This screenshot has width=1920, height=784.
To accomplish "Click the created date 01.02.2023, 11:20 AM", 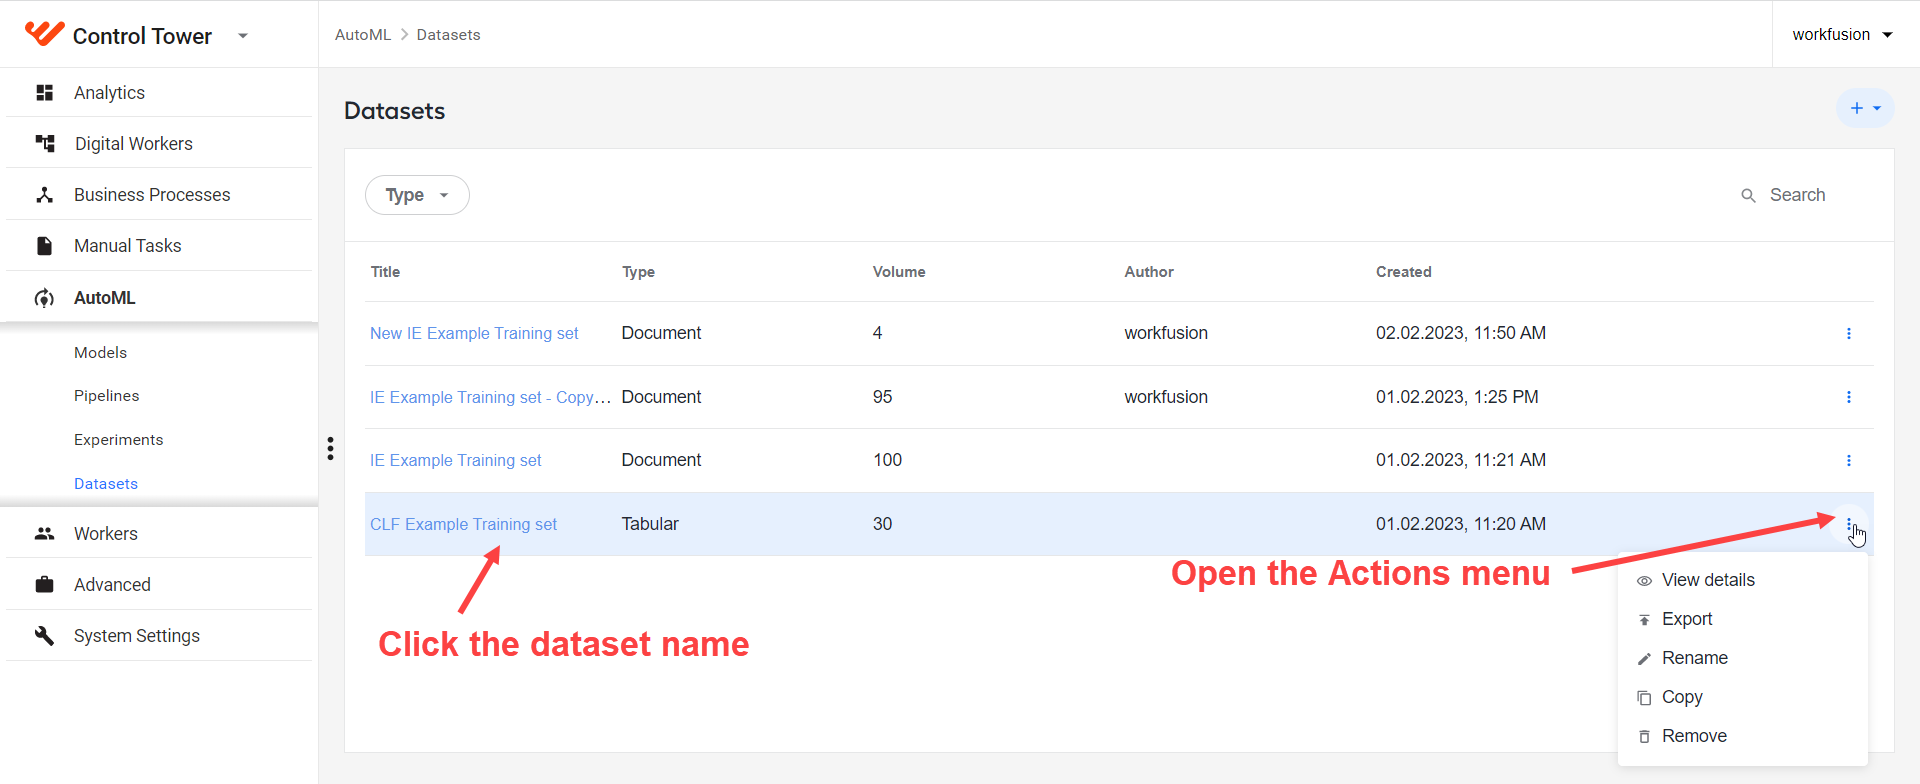I will point(1461,524).
